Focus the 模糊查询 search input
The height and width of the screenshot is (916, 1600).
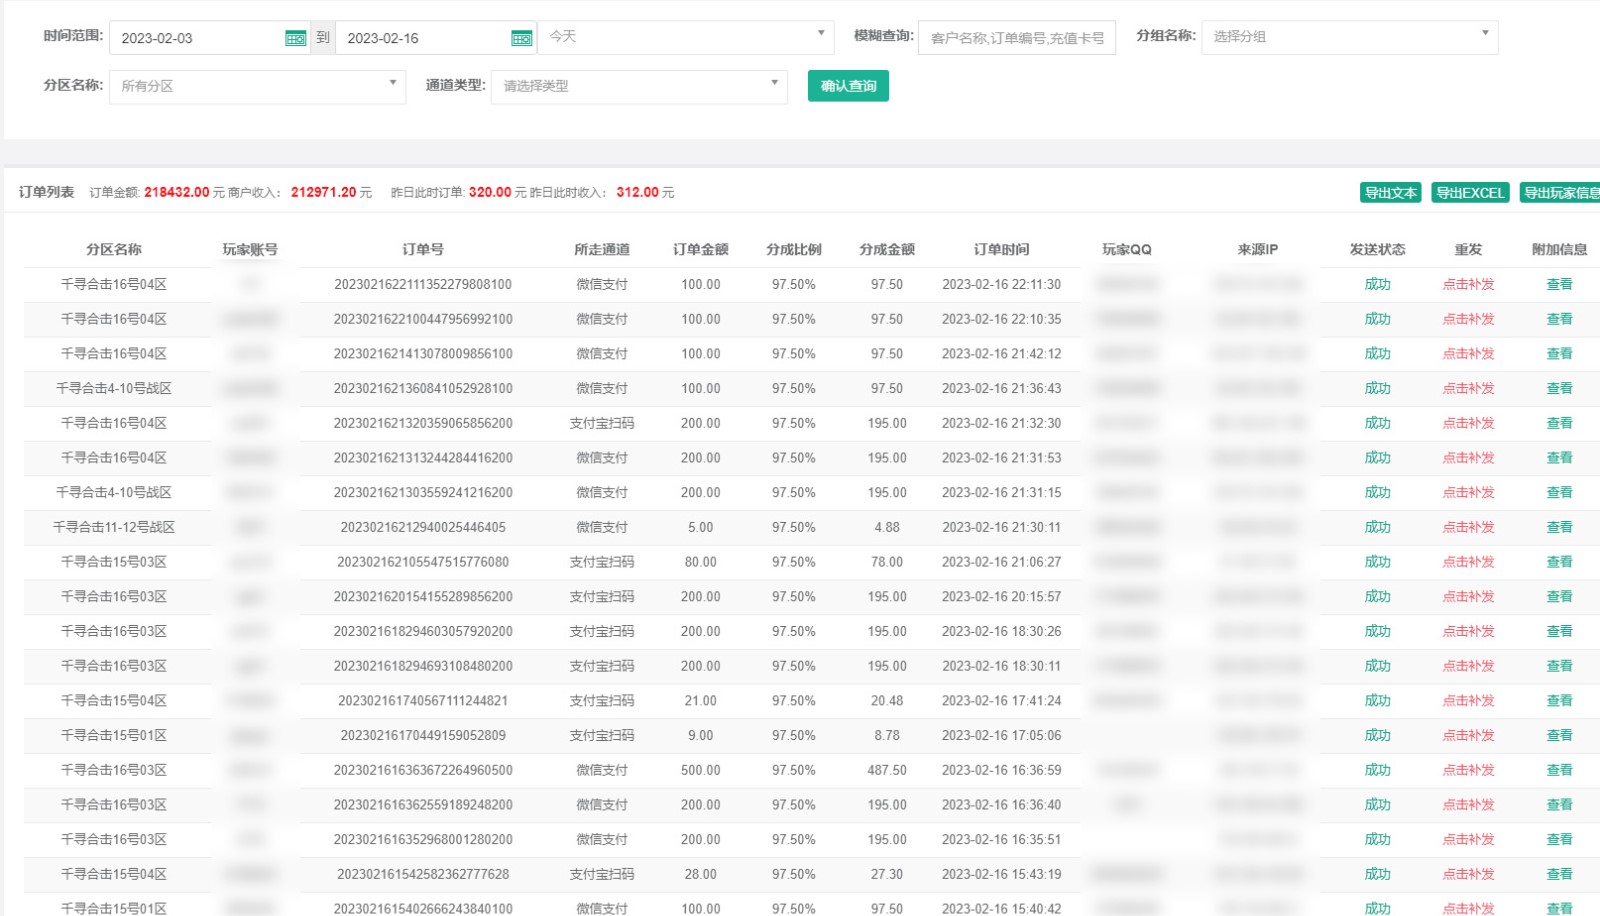[x=1016, y=38]
